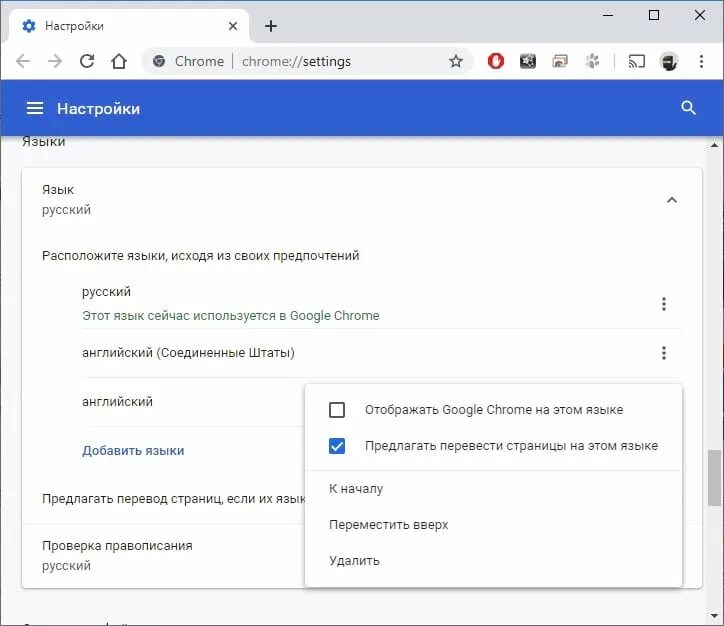Check Отображать Google Chrome на этом языке
Screen dimensions: 724x626
337,409
